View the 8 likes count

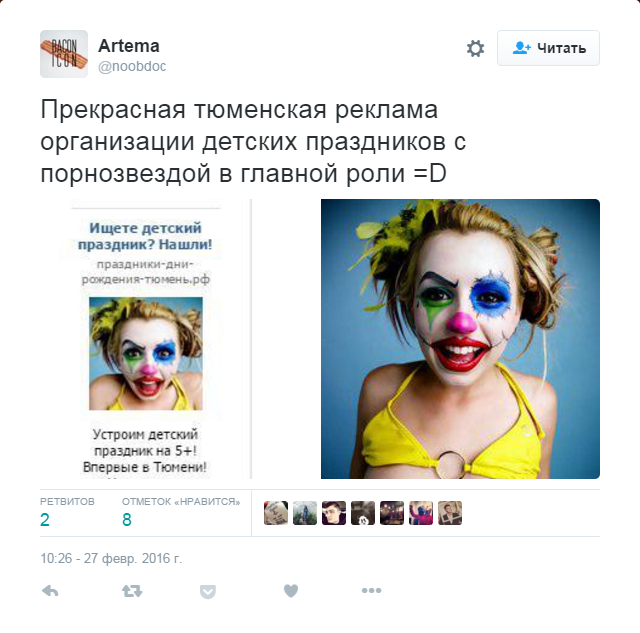tap(127, 520)
